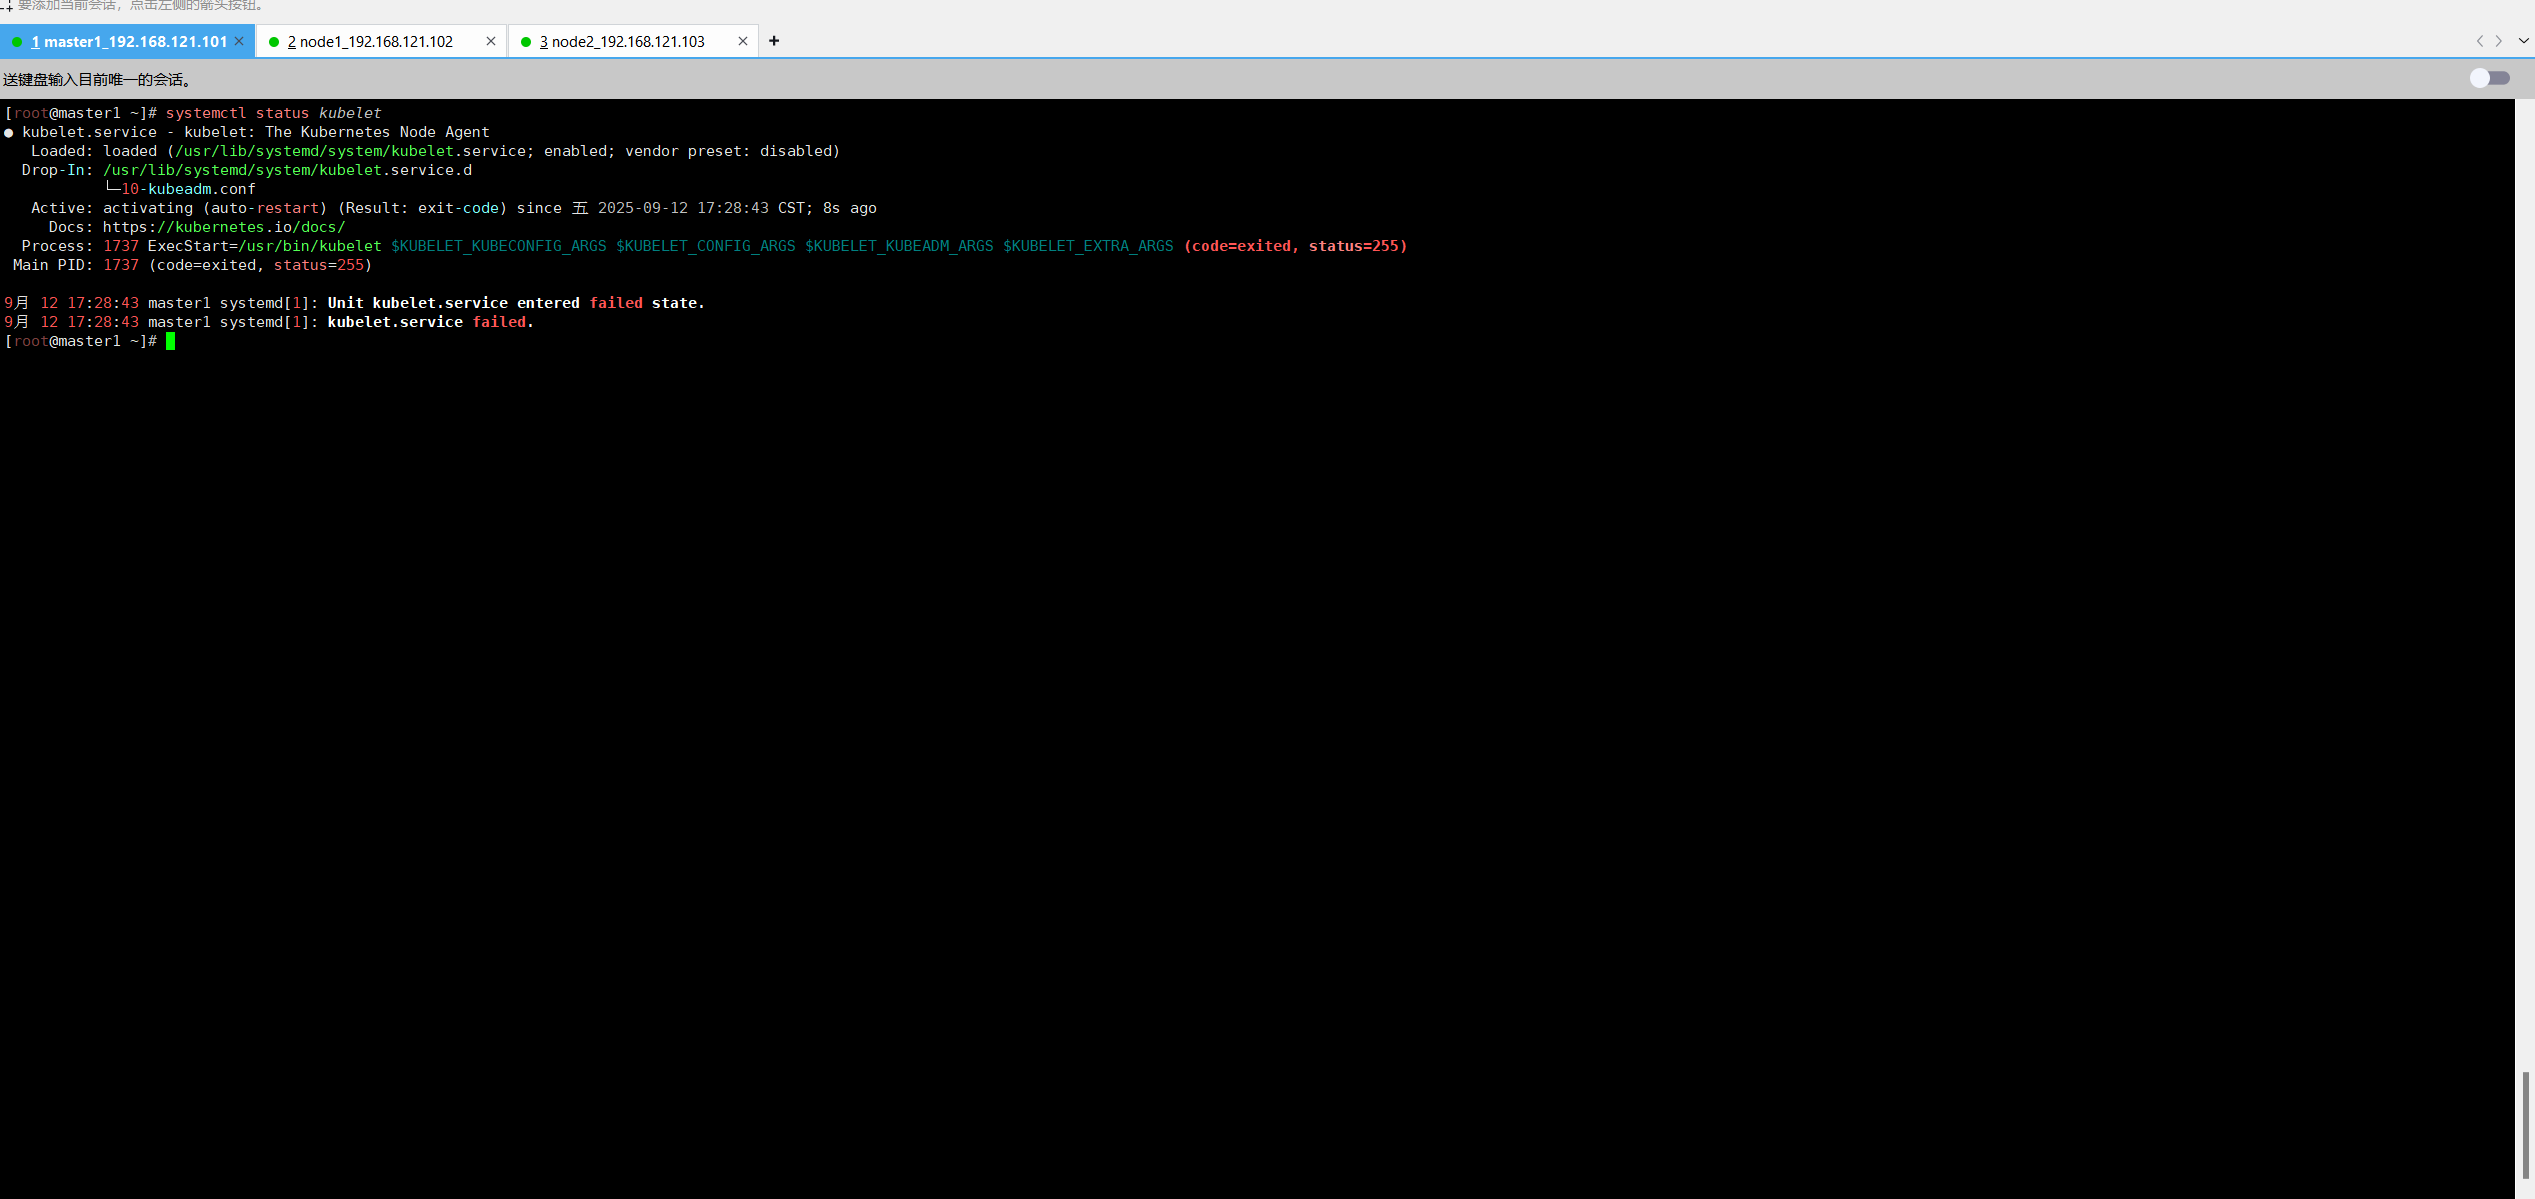Image resolution: width=2535 pixels, height=1199 pixels.
Task: Click 'Unit kubelet.service entered failed state.' text
Action: click(516, 303)
